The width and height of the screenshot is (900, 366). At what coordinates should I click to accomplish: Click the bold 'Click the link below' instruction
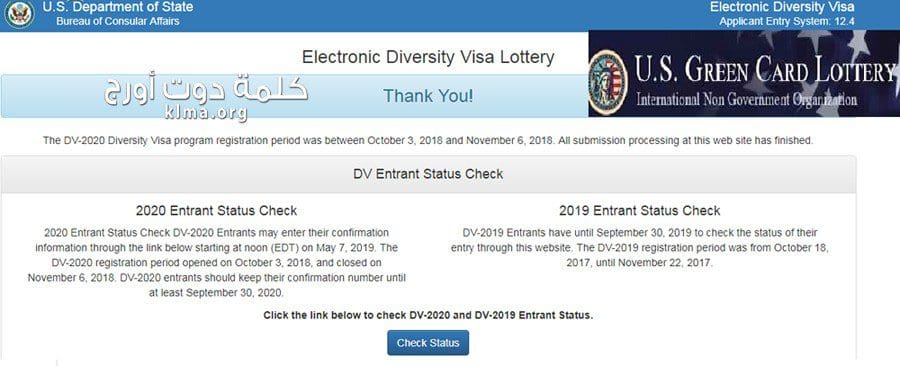click(x=428, y=315)
